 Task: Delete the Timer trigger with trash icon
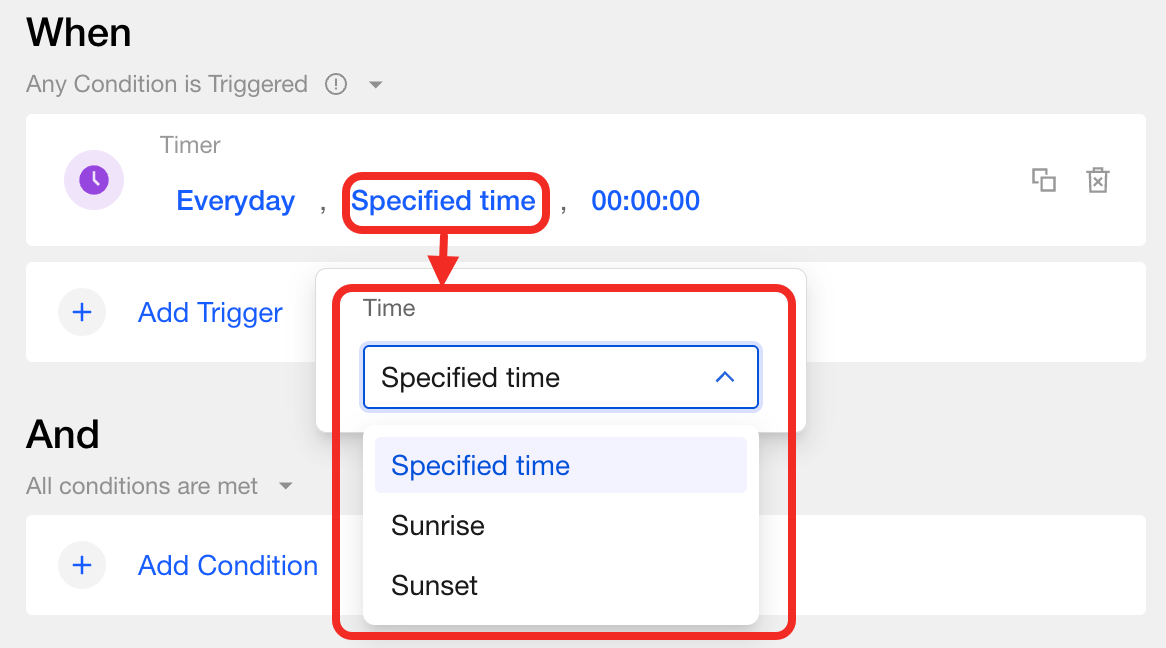click(x=1098, y=180)
